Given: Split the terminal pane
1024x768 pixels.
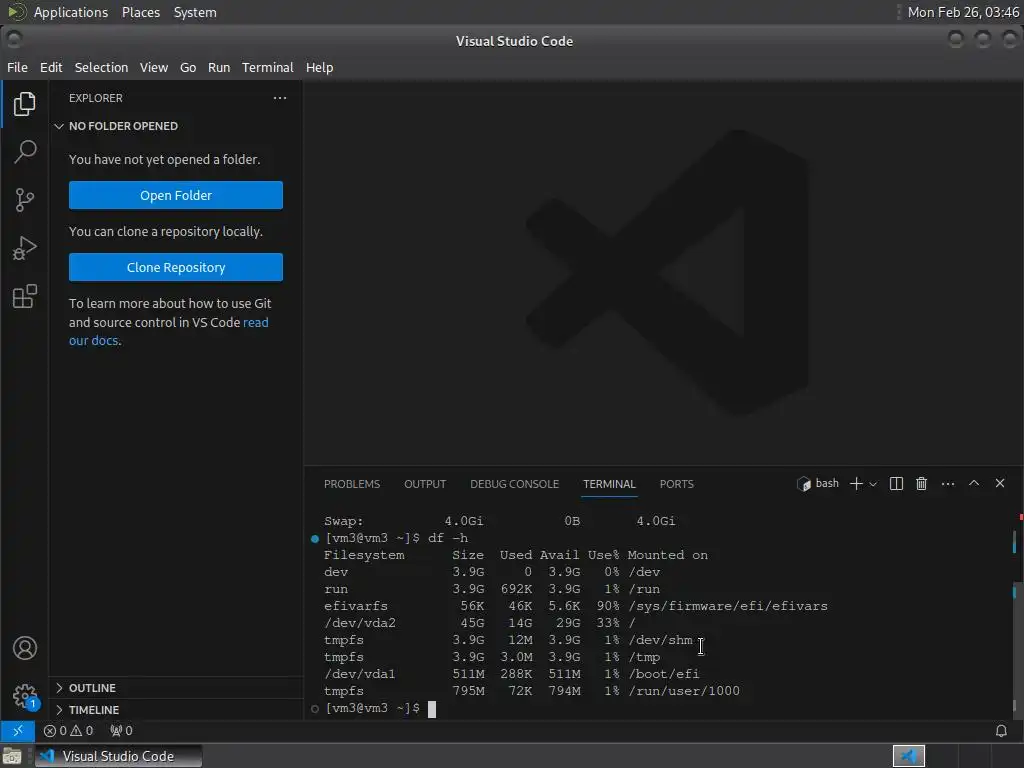Looking at the screenshot, I should click(x=896, y=484).
